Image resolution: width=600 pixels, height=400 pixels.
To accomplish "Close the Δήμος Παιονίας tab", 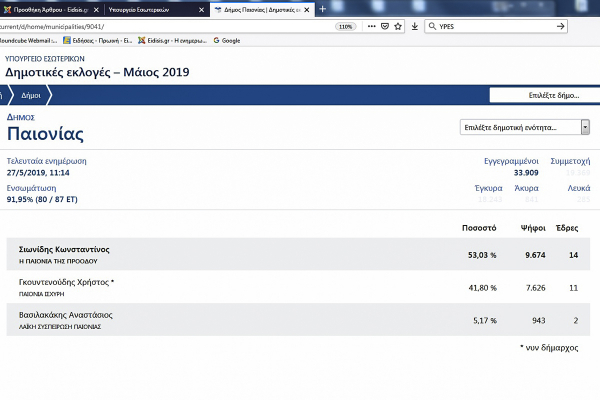I will 308,9.
